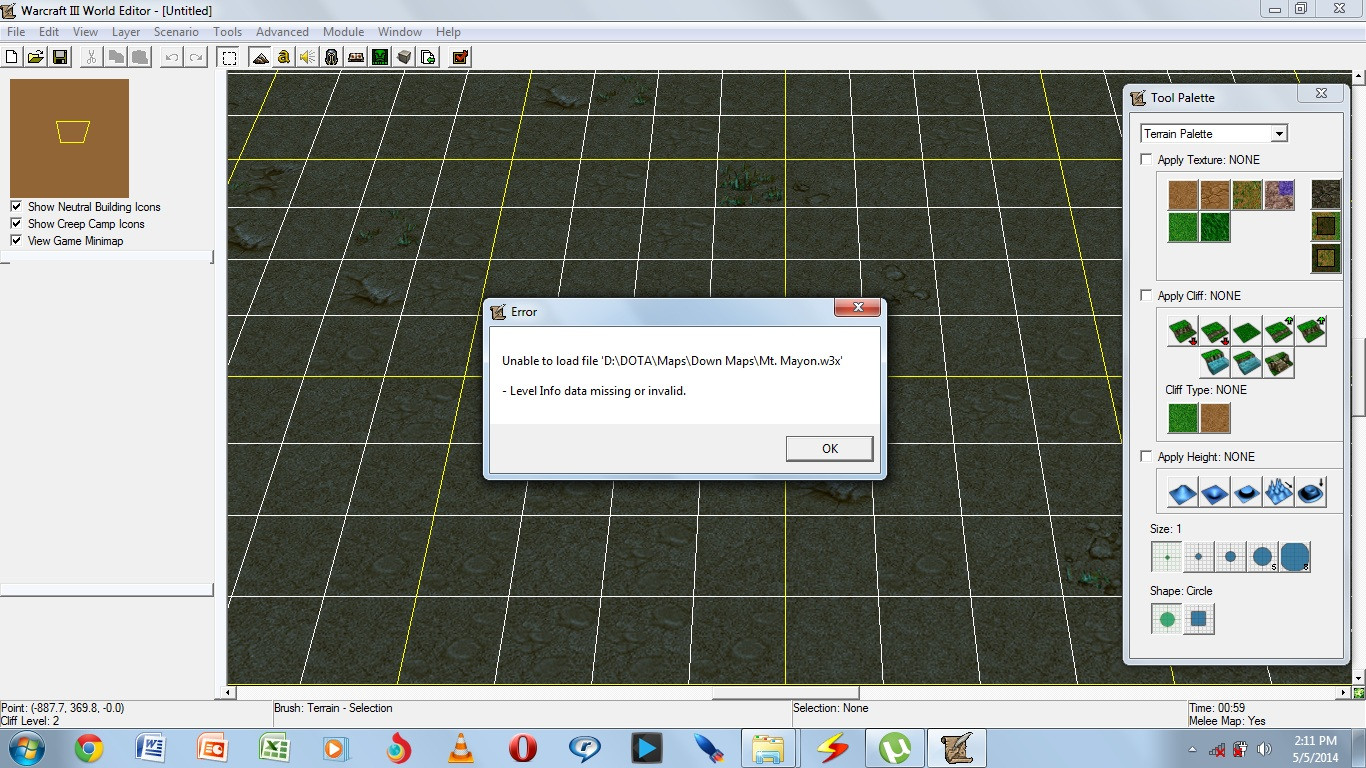Open the Advanced menu
Screen dimensions: 1366x768
click(x=283, y=32)
